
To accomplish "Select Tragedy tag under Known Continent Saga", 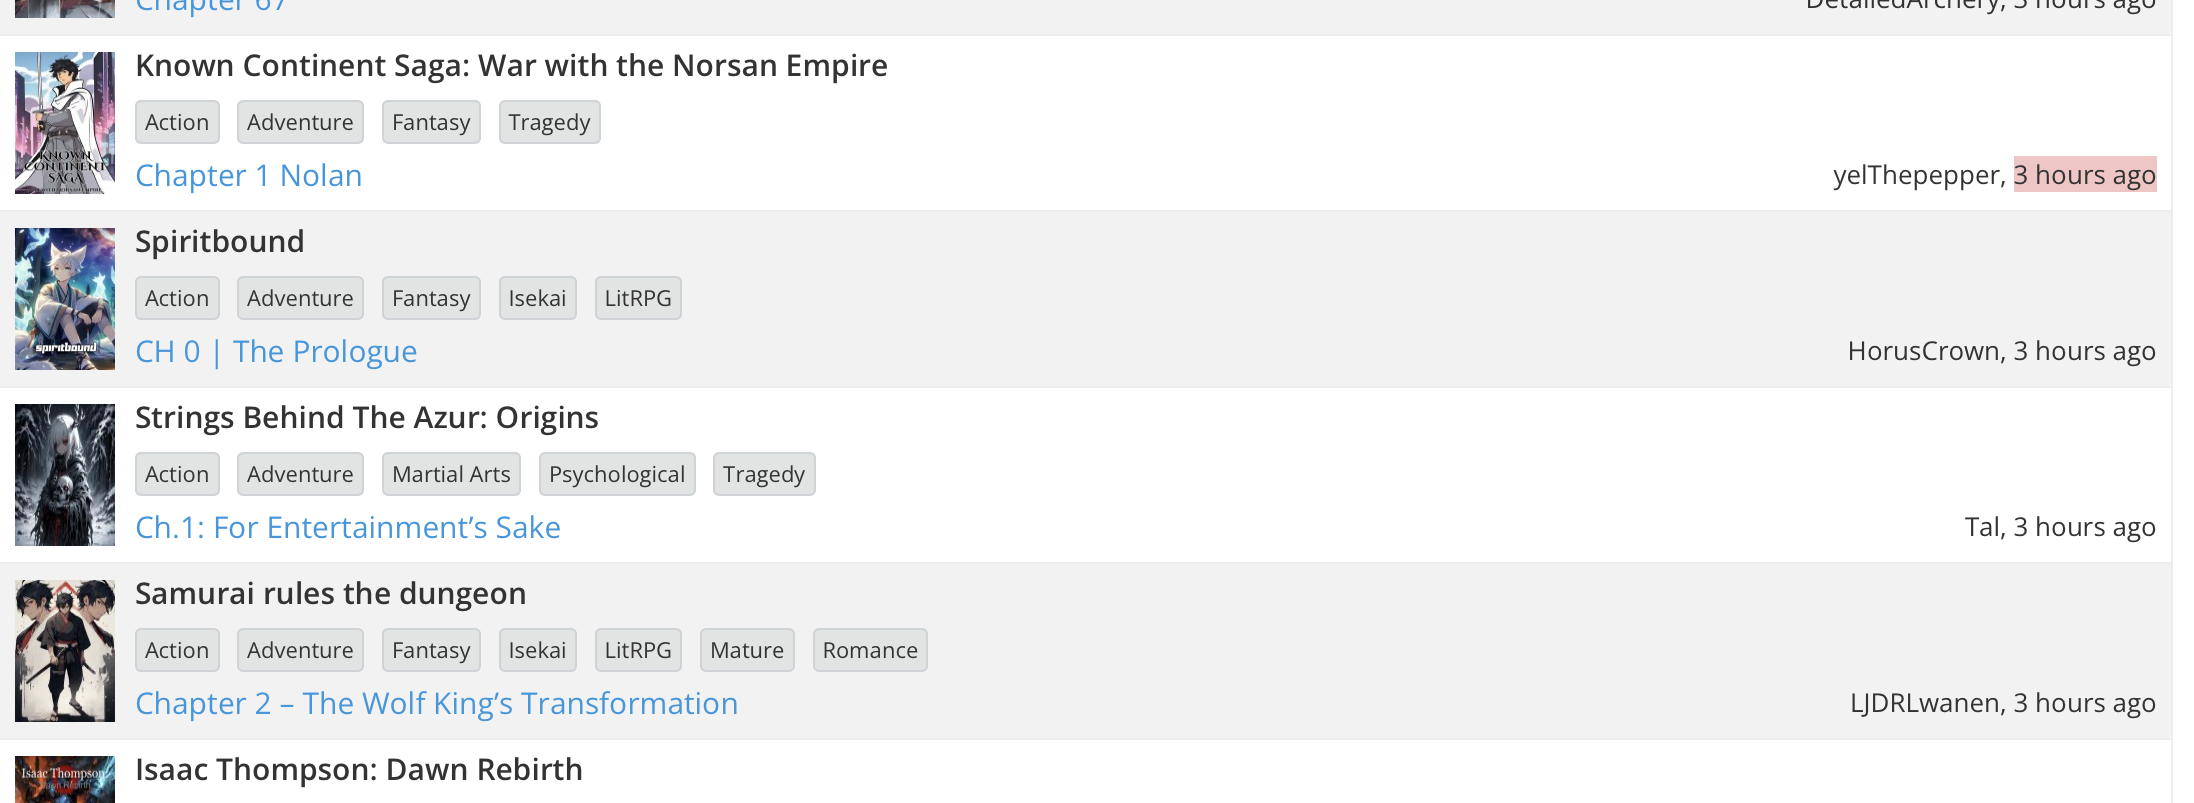I will [549, 122].
